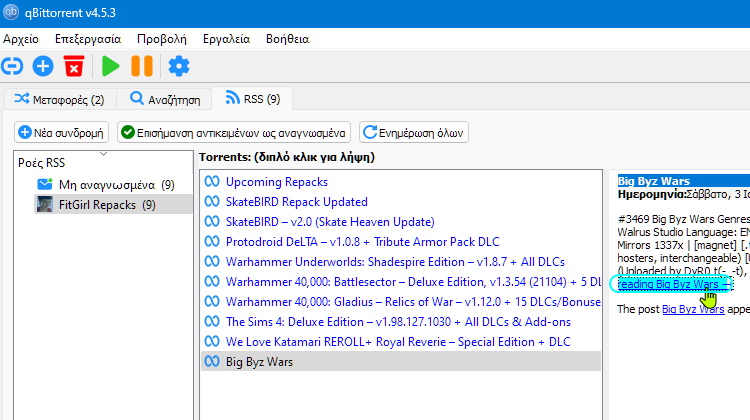Open the 'reading Big Byz Wars' link

pos(674,284)
